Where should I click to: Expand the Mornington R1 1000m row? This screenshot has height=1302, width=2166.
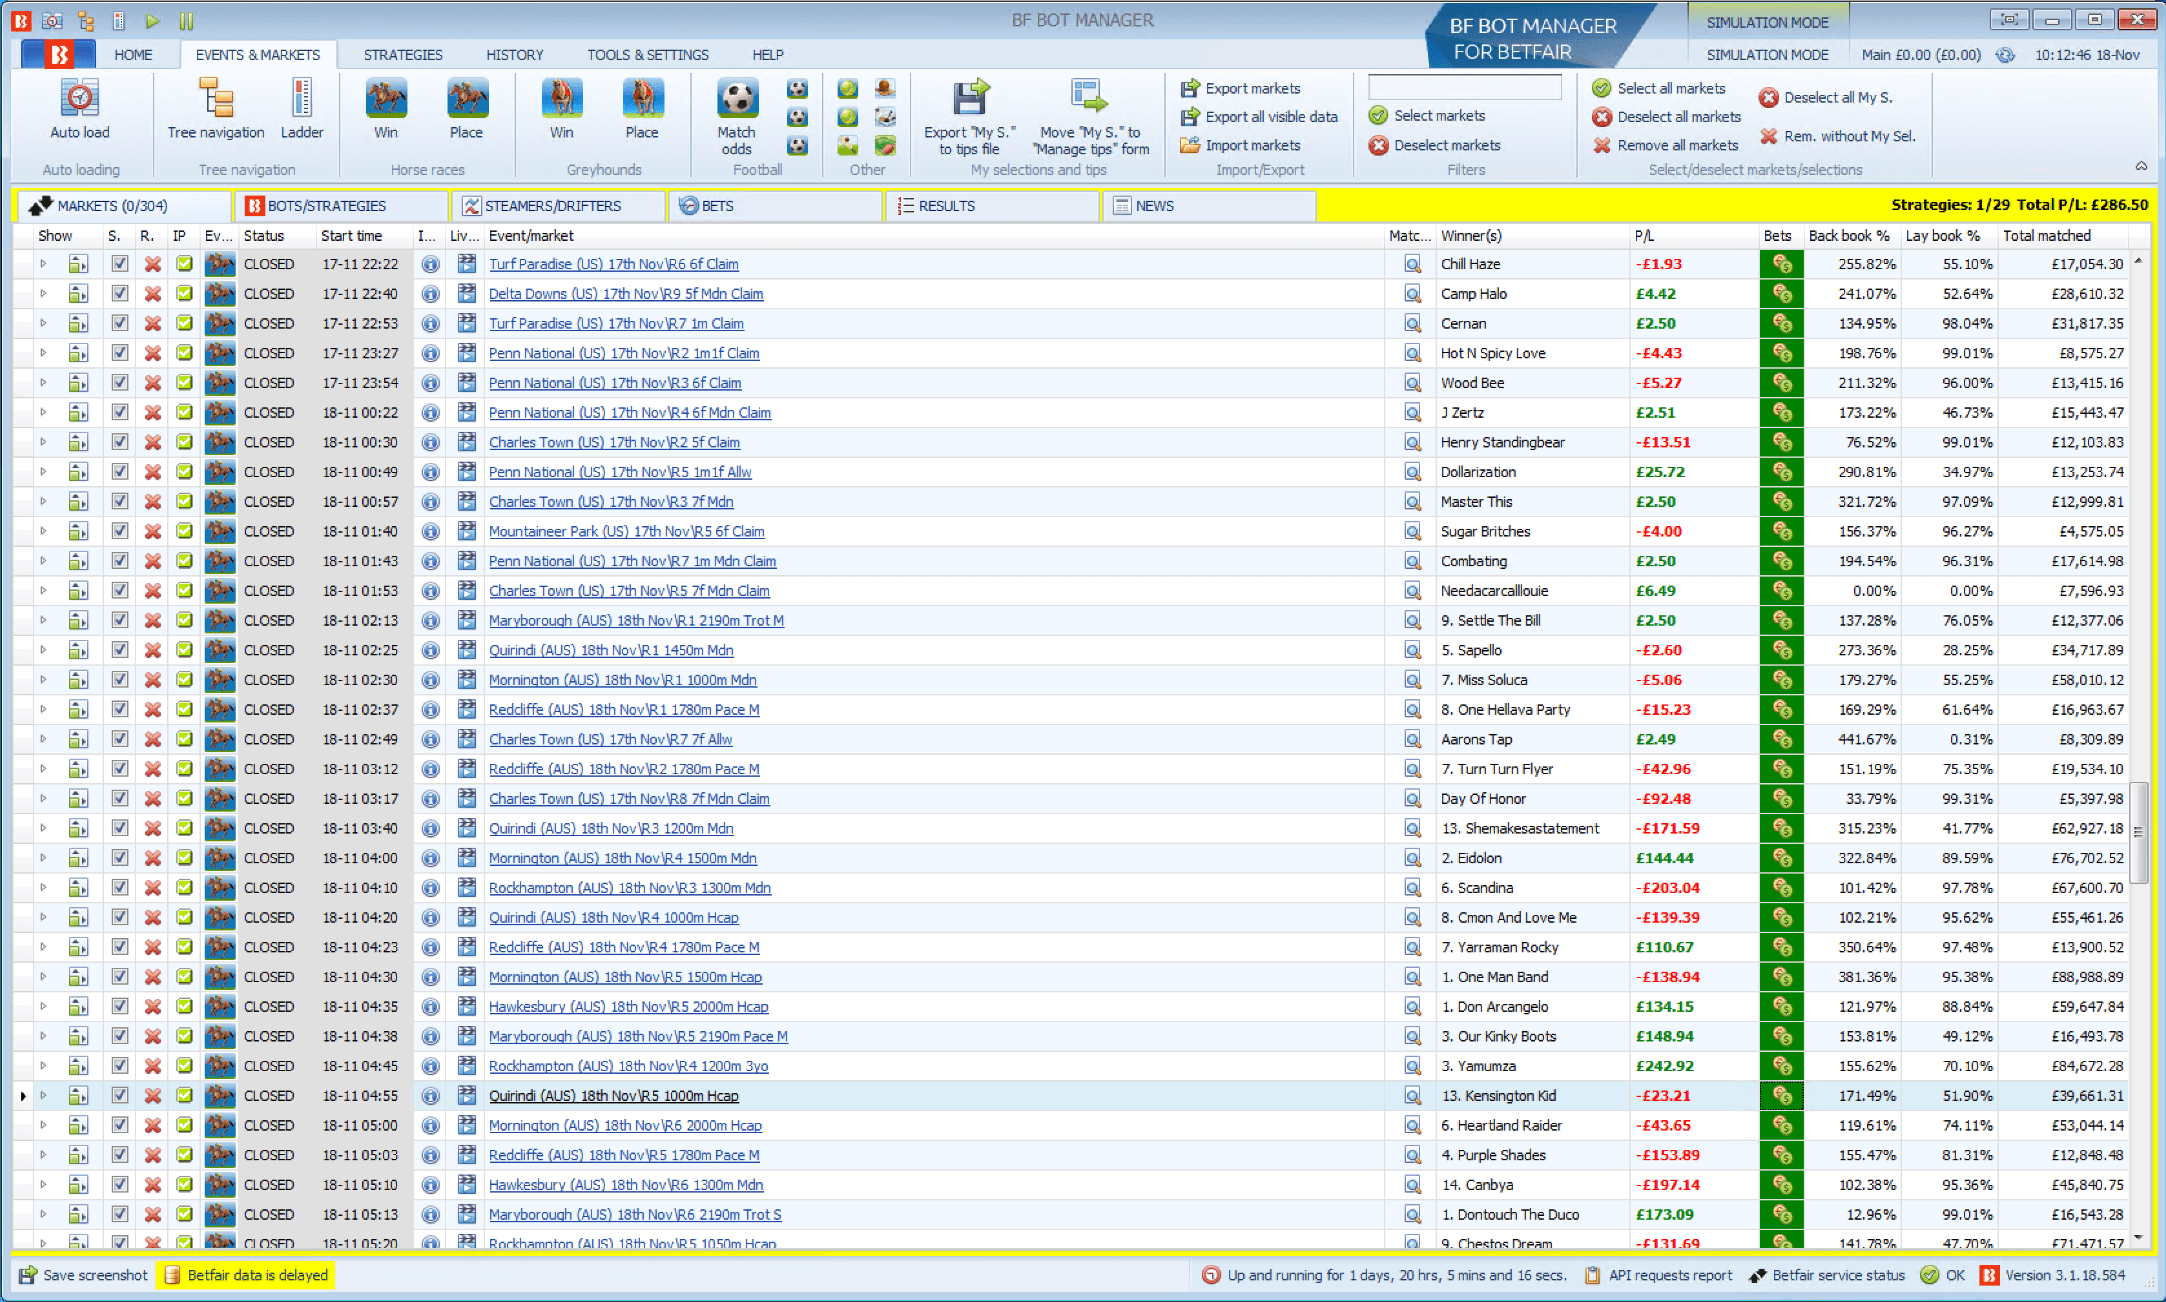[x=43, y=680]
